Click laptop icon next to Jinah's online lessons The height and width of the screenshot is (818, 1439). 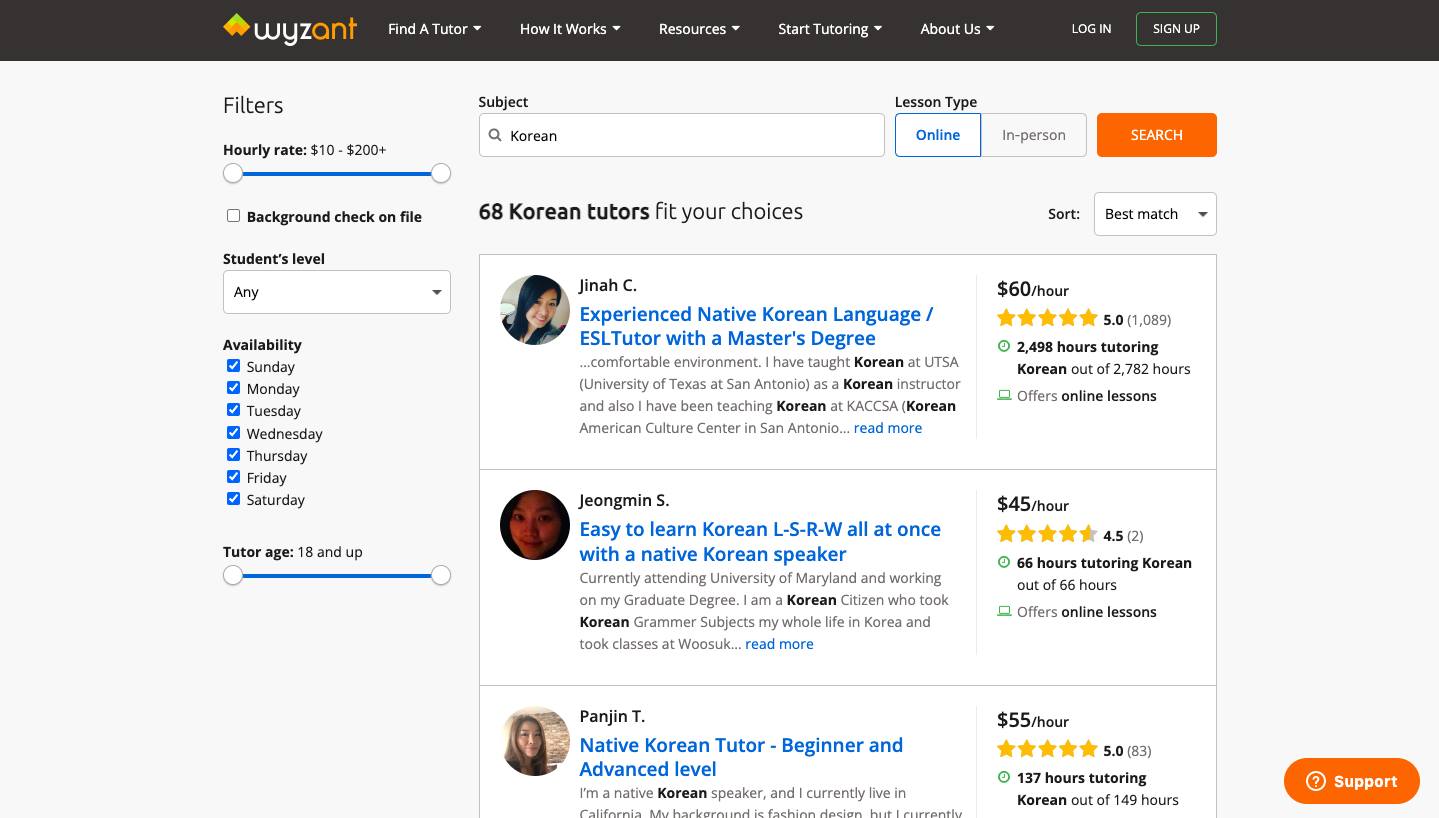pos(1004,396)
